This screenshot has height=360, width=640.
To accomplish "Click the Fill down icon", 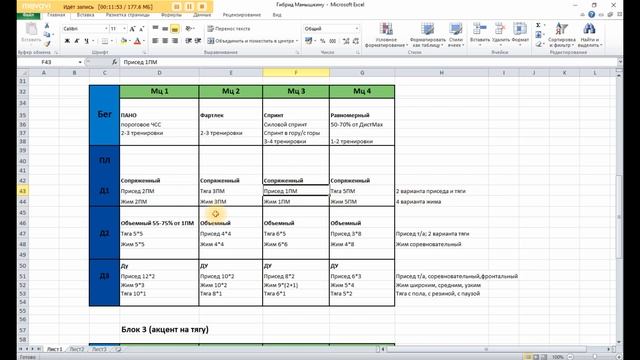I will point(538,35).
